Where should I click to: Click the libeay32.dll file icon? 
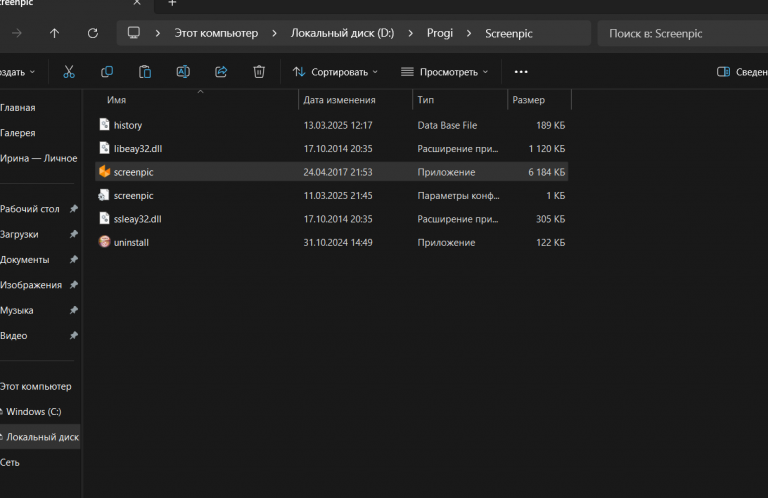[x=104, y=148]
